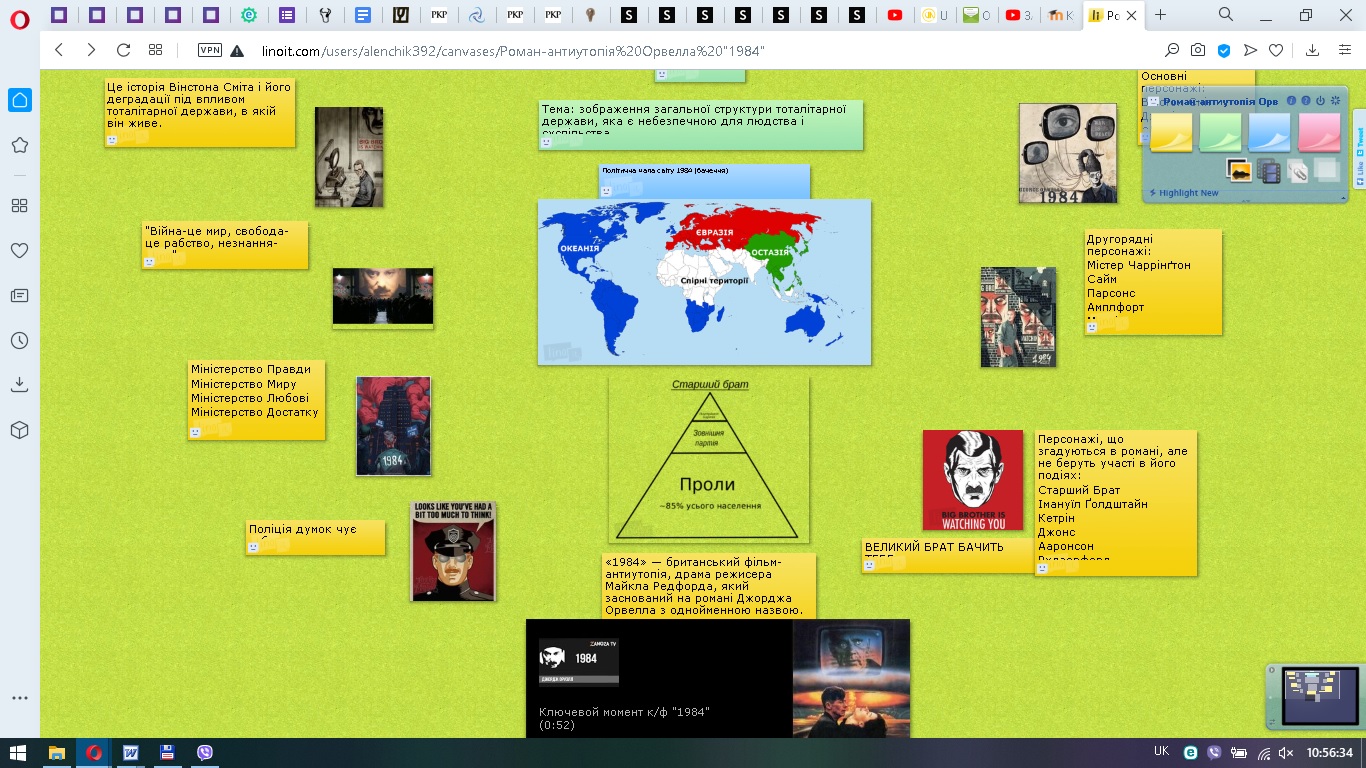Open Opera sidebar Home icon

pos(19,99)
